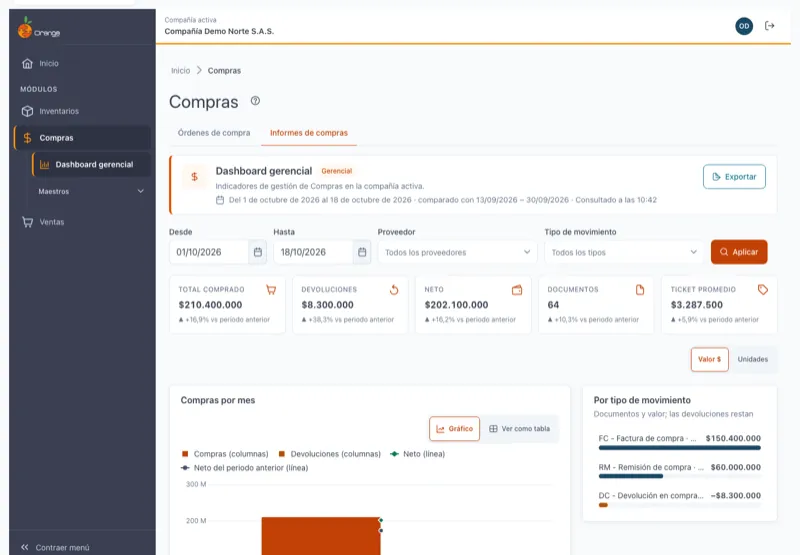
Task: Click the Documentos file icon
Action: (x=640, y=290)
